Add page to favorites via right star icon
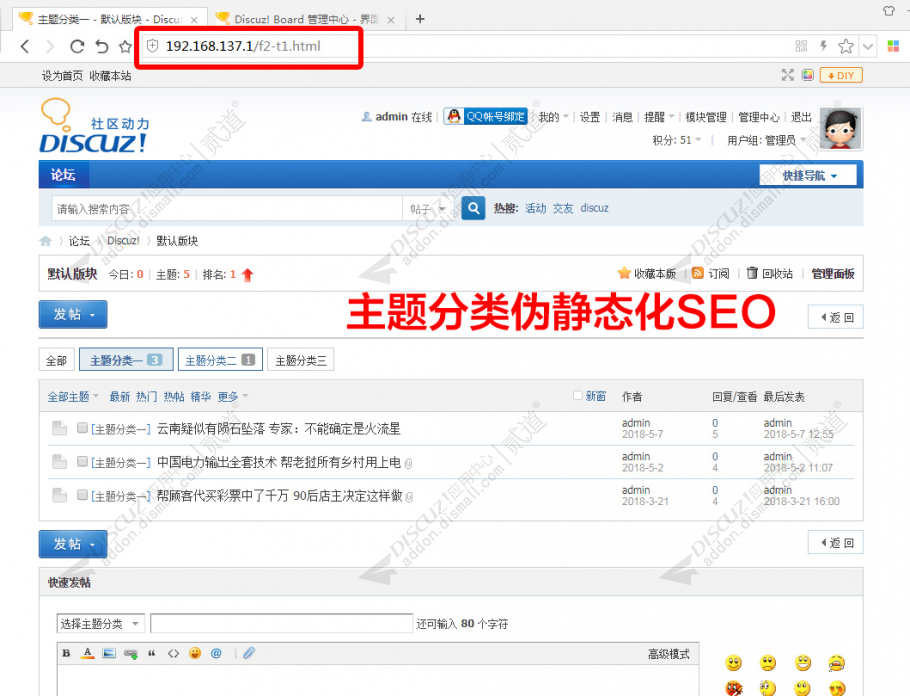 click(x=846, y=46)
